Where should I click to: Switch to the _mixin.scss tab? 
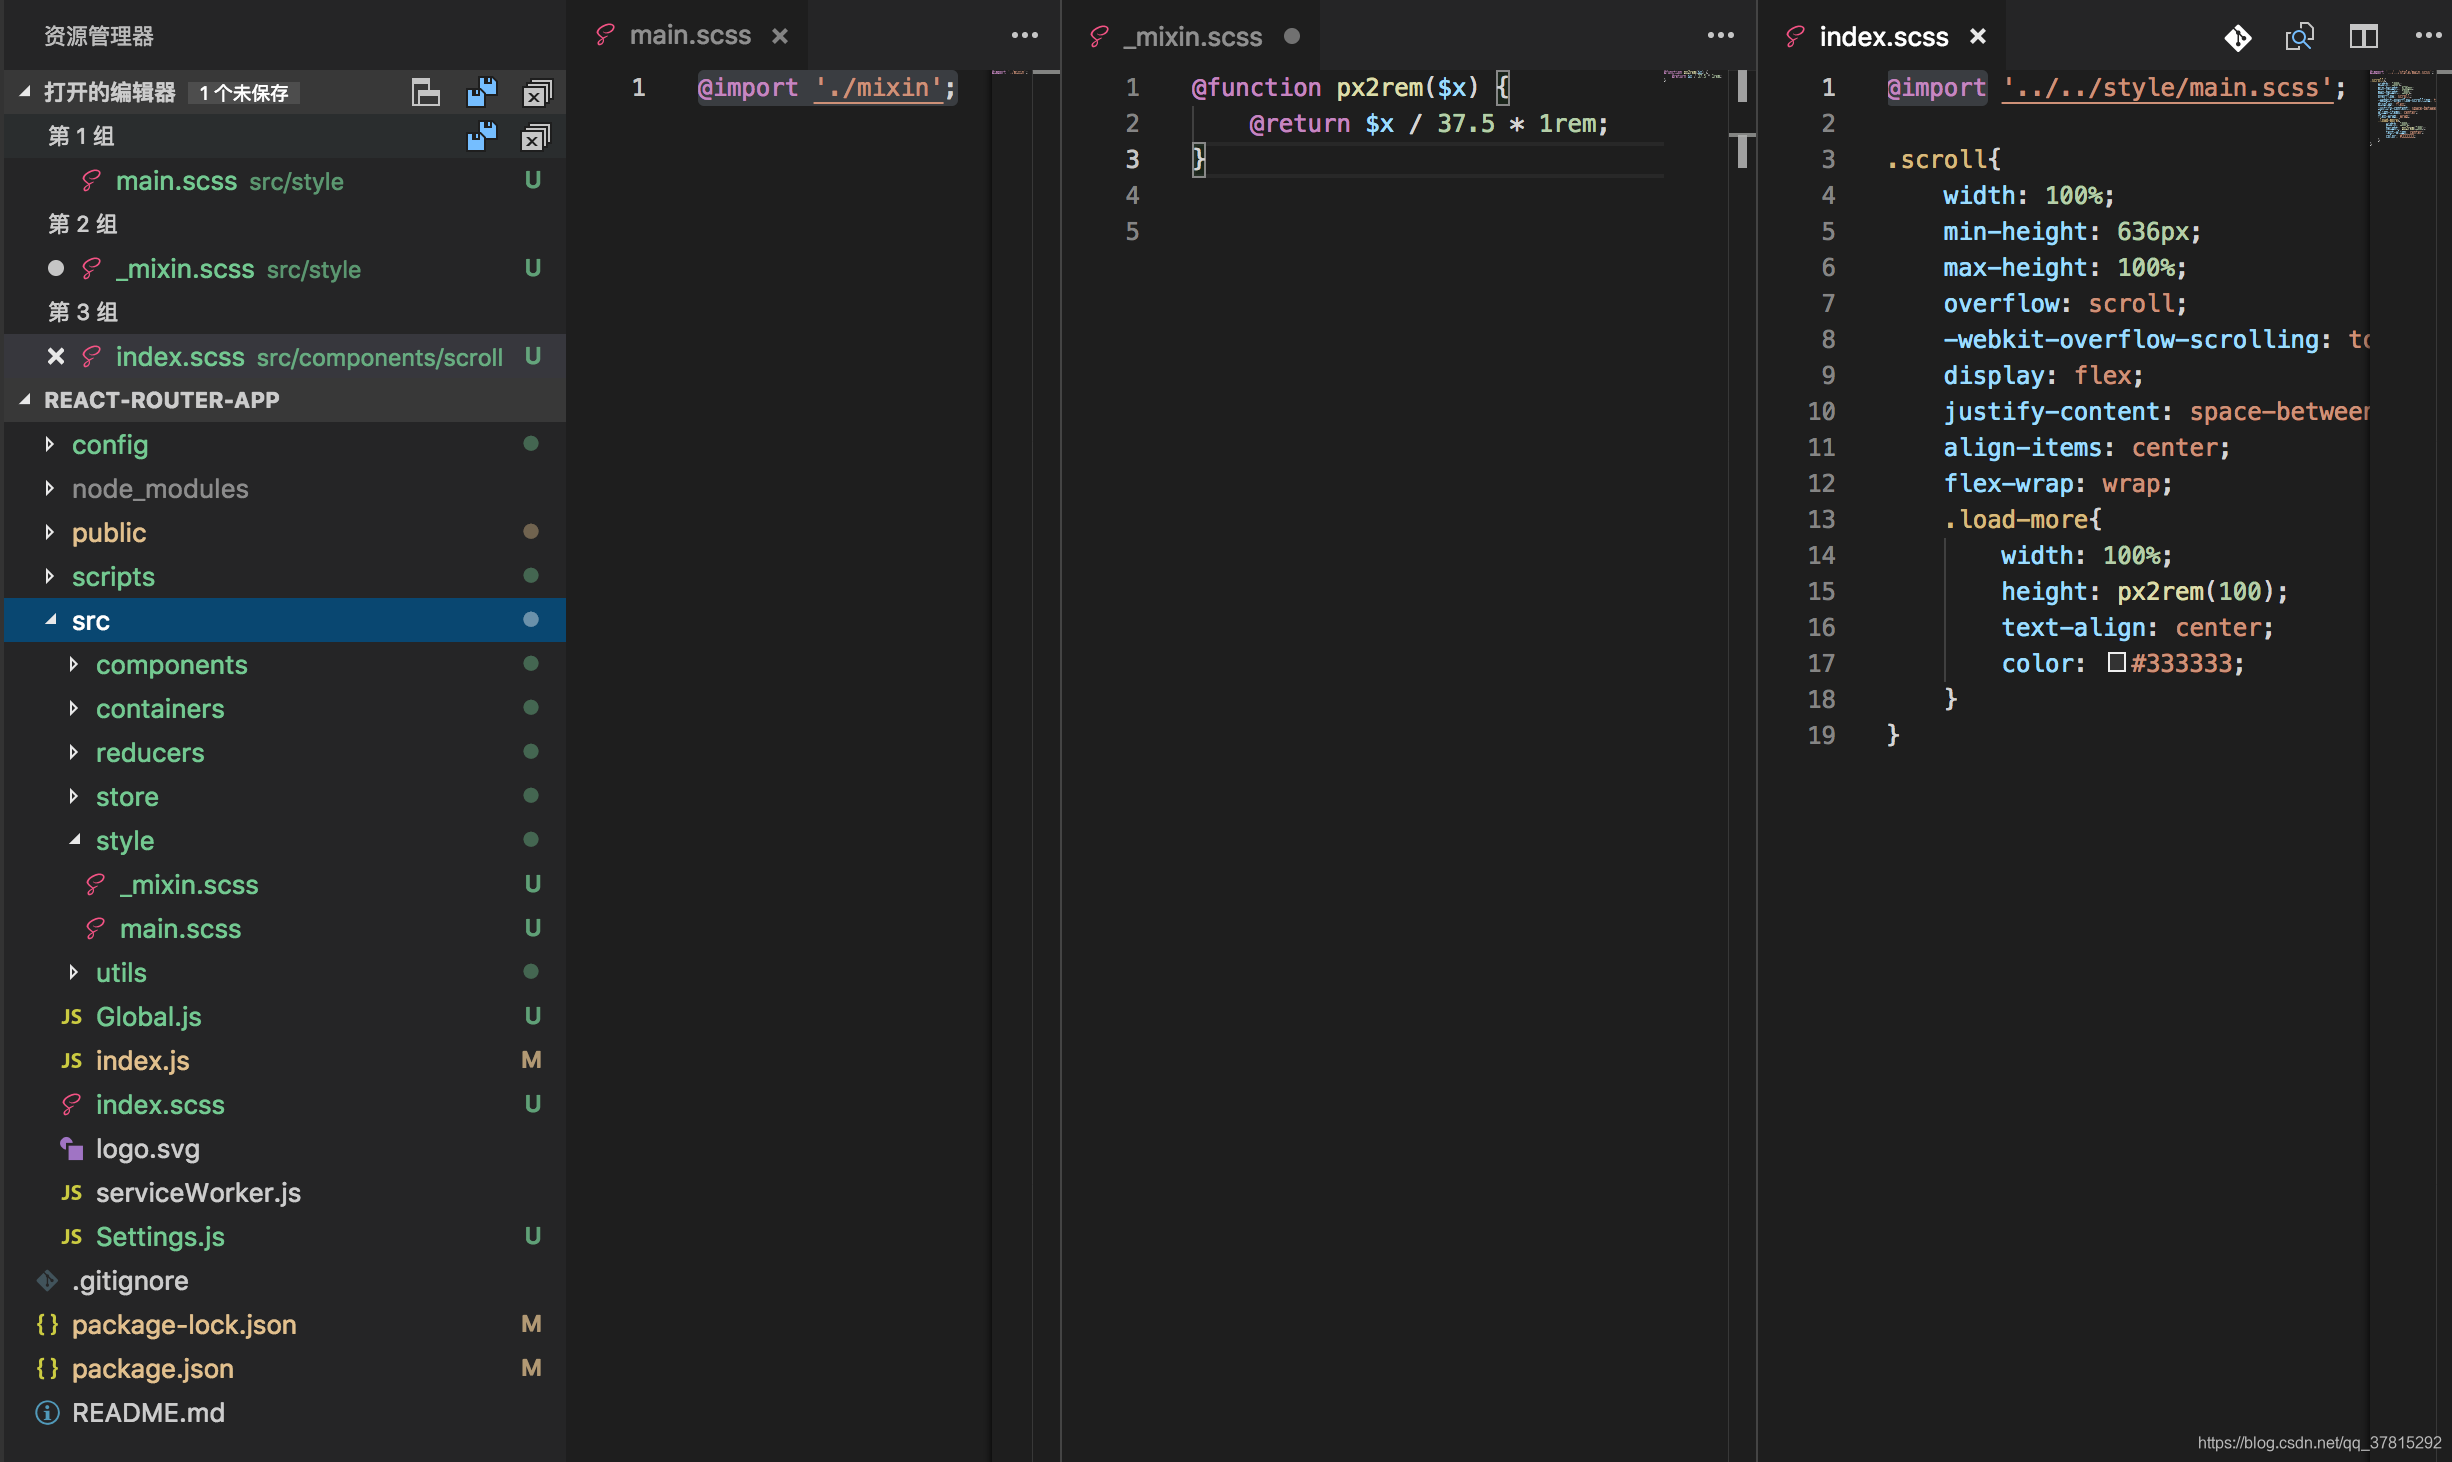(1192, 36)
